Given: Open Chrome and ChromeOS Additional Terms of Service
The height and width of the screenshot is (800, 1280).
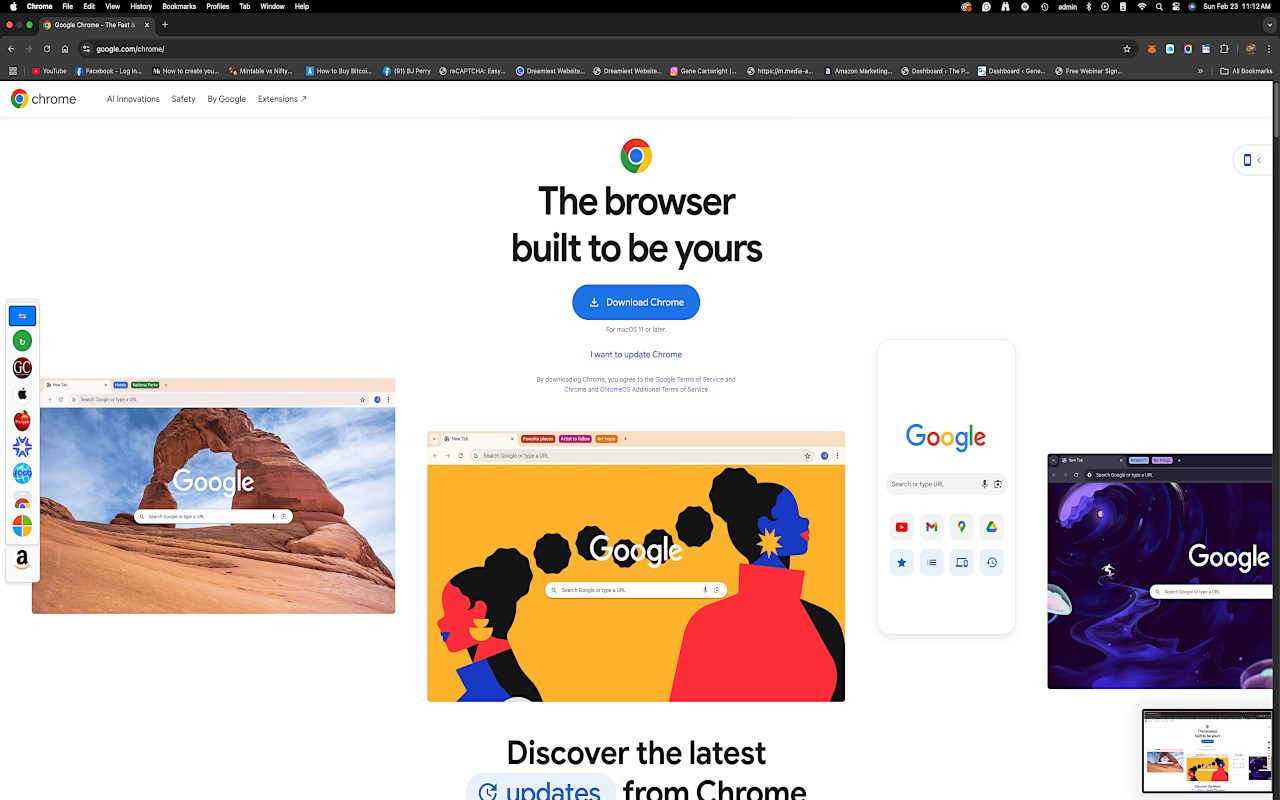Looking at the screenshot, I should pos(636,389).
